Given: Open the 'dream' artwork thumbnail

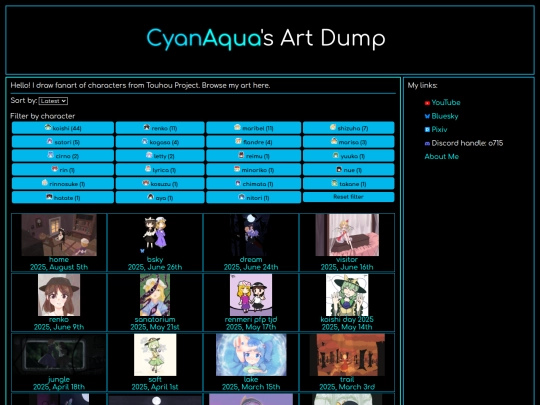Looking at the screenshot, I should pos(251,235).
